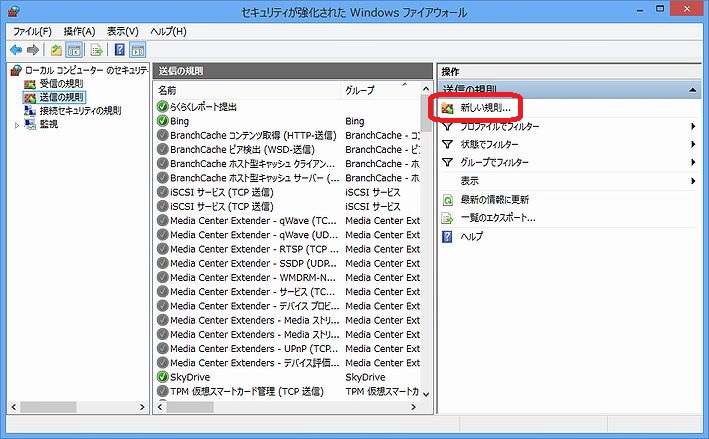
Task: Click the up-one-level folder toolbar icon
Action: coord(56,50)
